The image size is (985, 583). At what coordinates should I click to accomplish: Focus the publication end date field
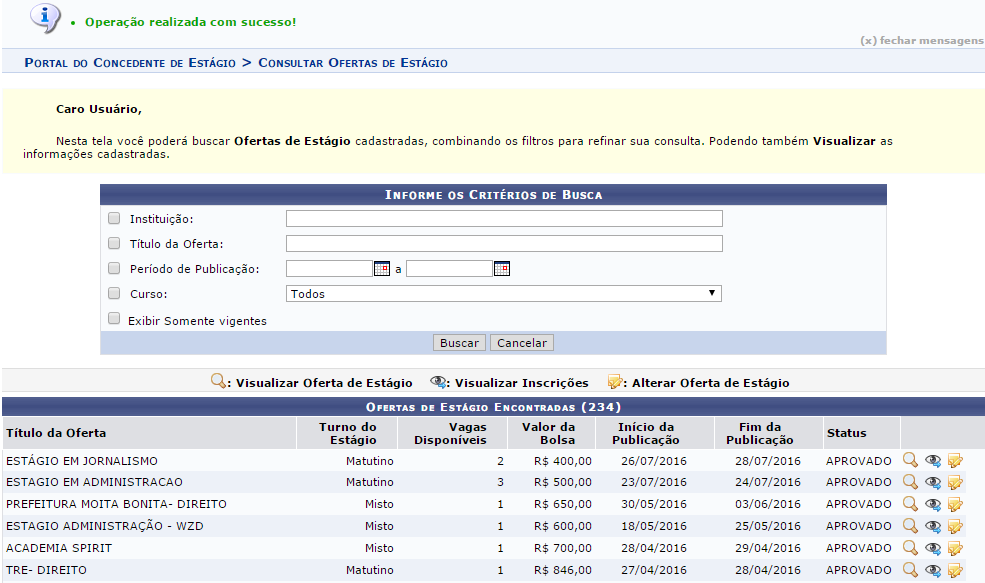click(x=449, y=269)
